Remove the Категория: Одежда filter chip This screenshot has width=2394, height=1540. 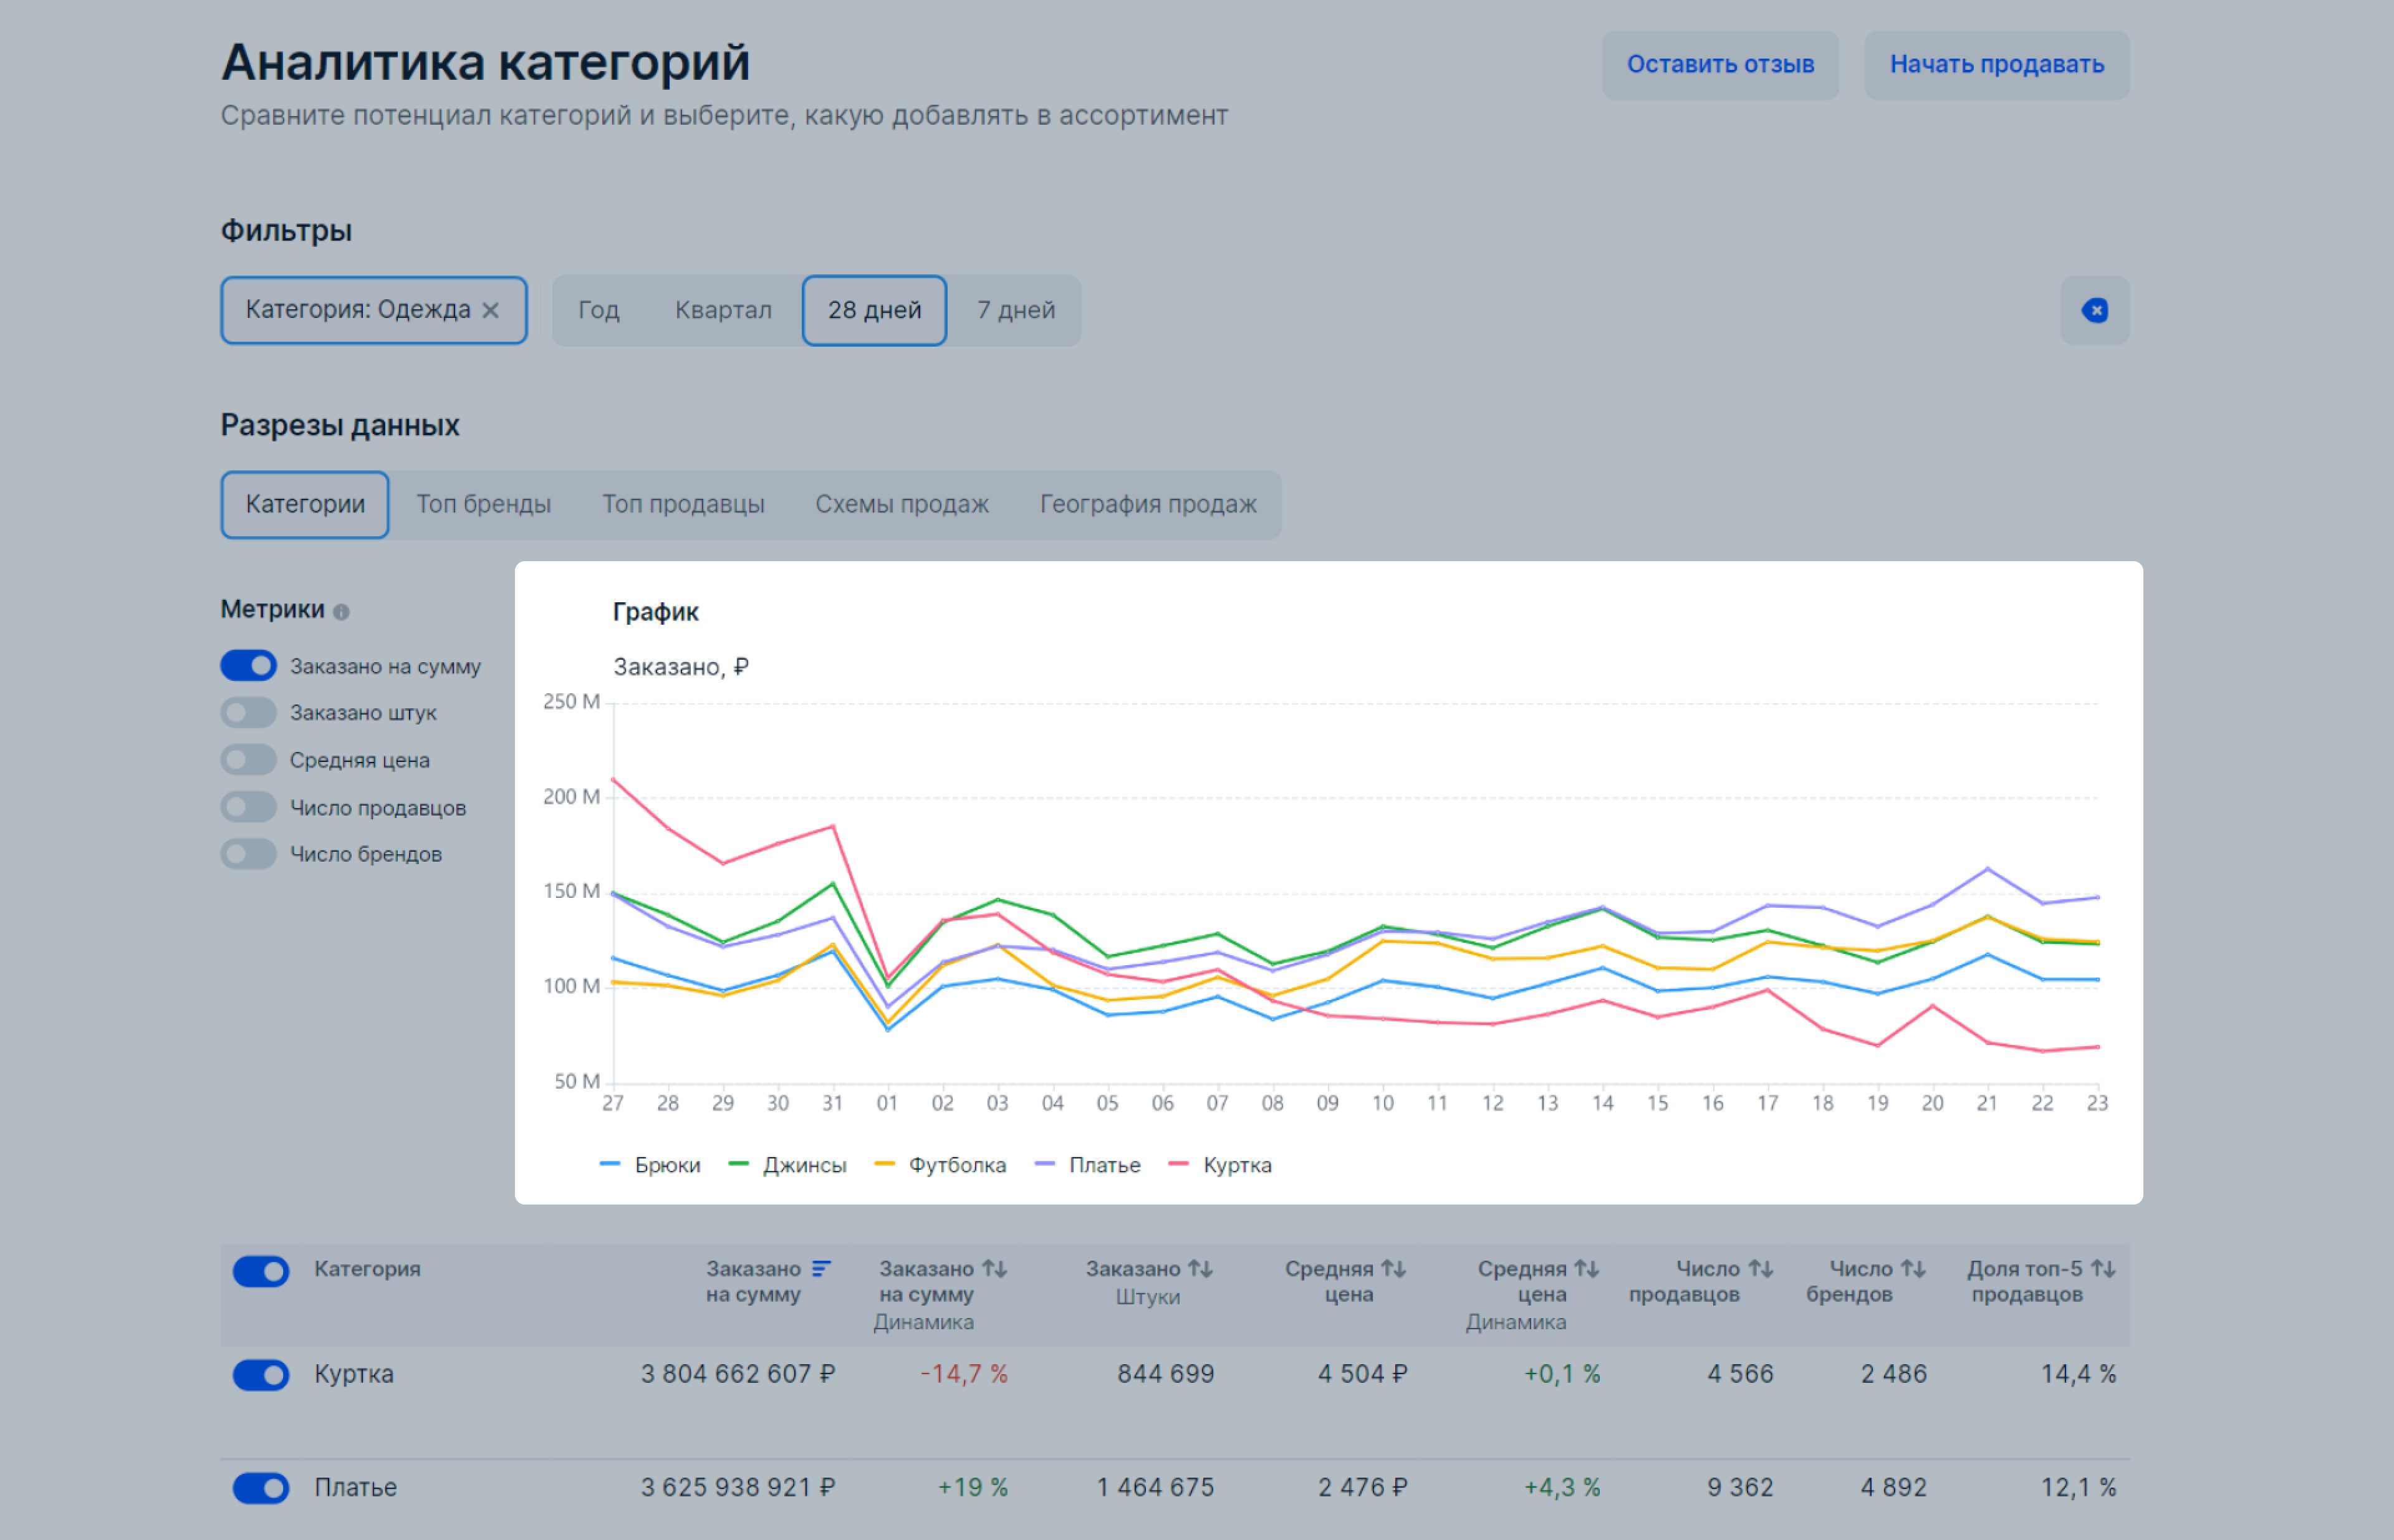490,310
